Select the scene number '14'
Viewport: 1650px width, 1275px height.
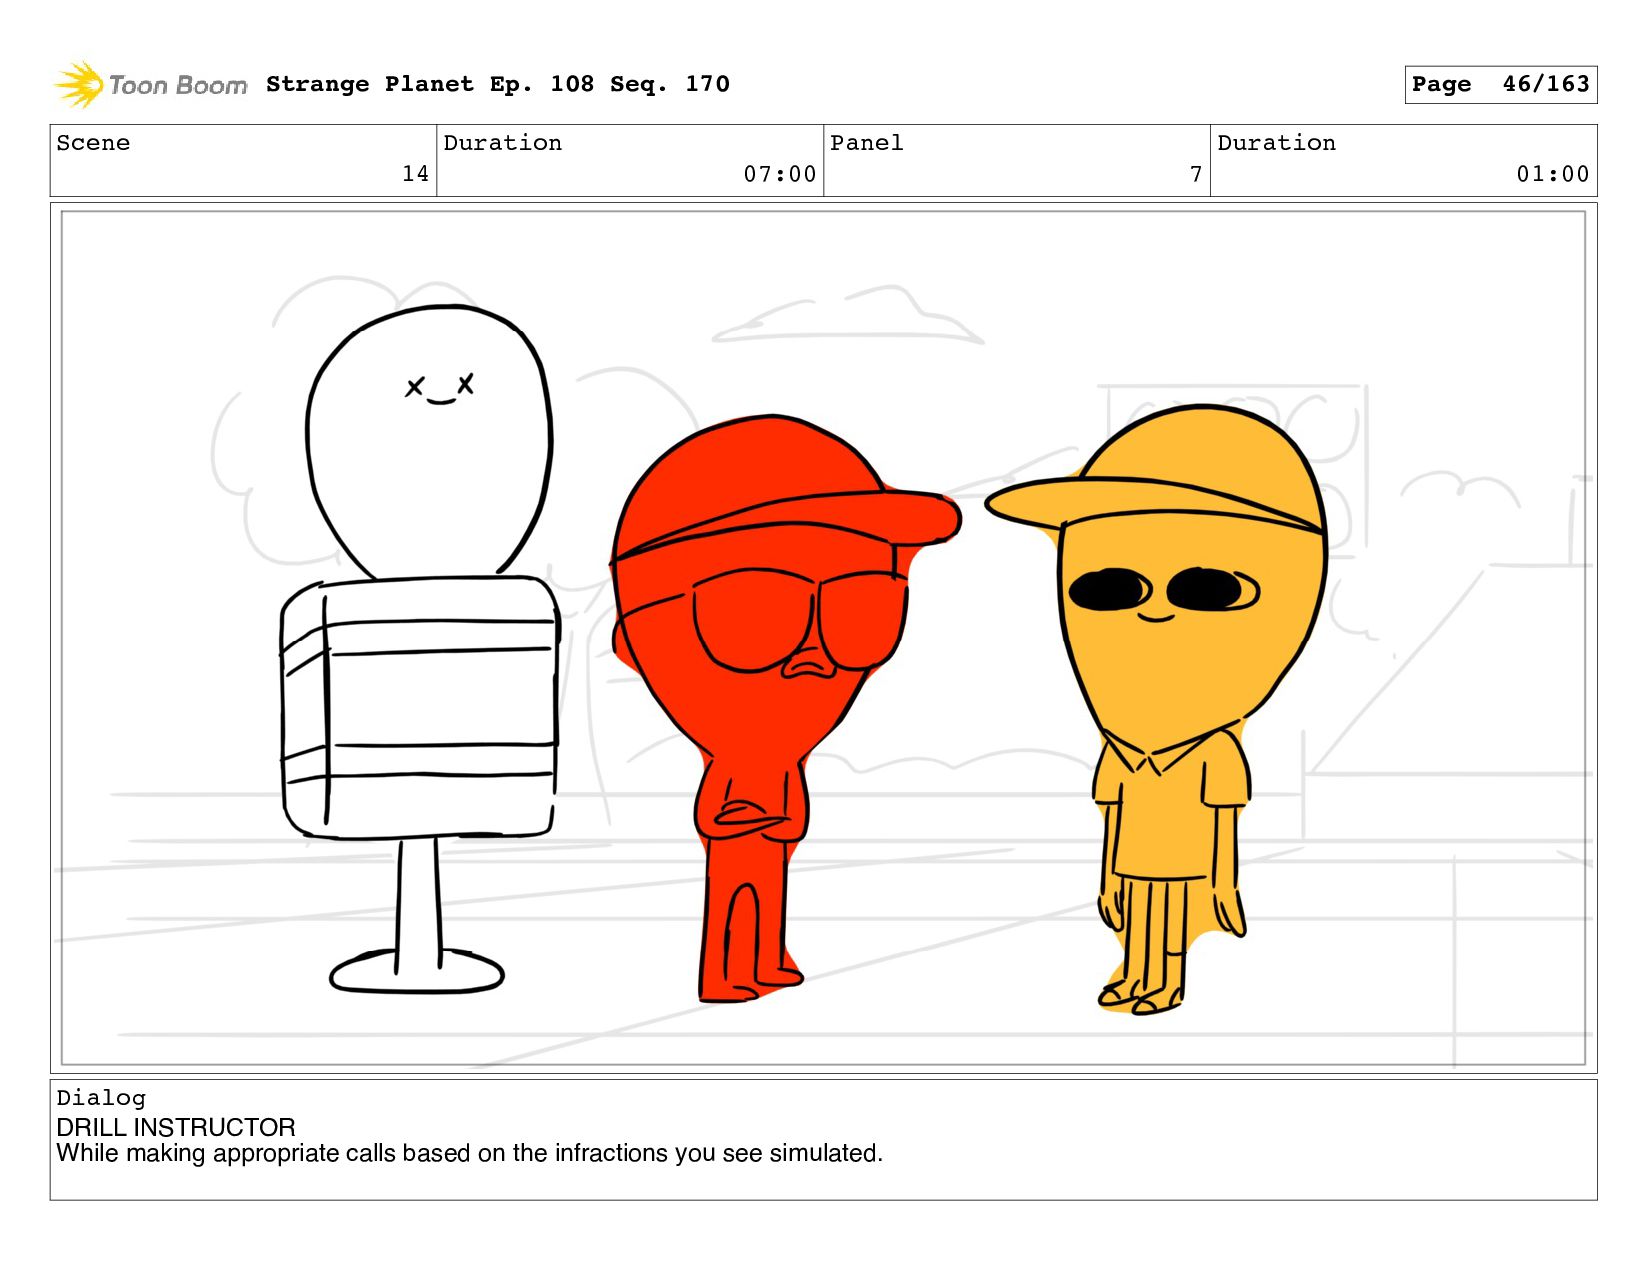(415, 174)
